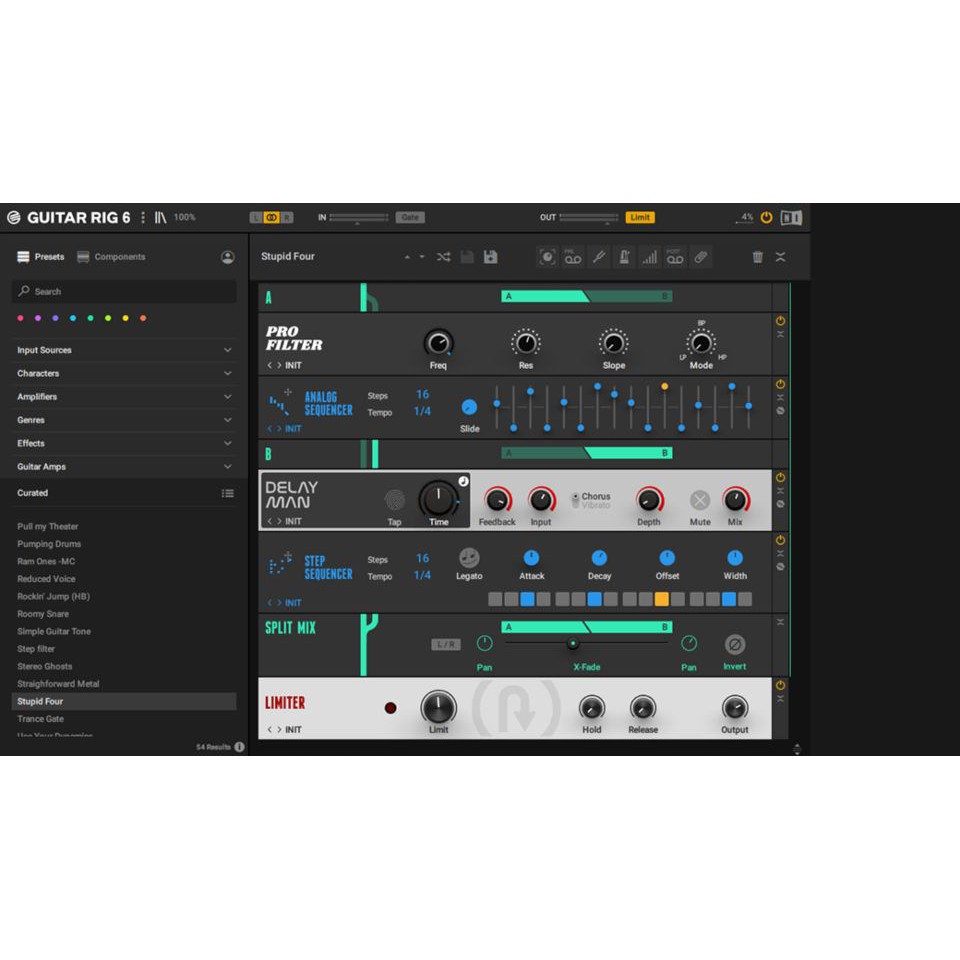Screen dimensions: 960x960
Task: Click the X-Fade slider handle
Action: tap(573, 644)
